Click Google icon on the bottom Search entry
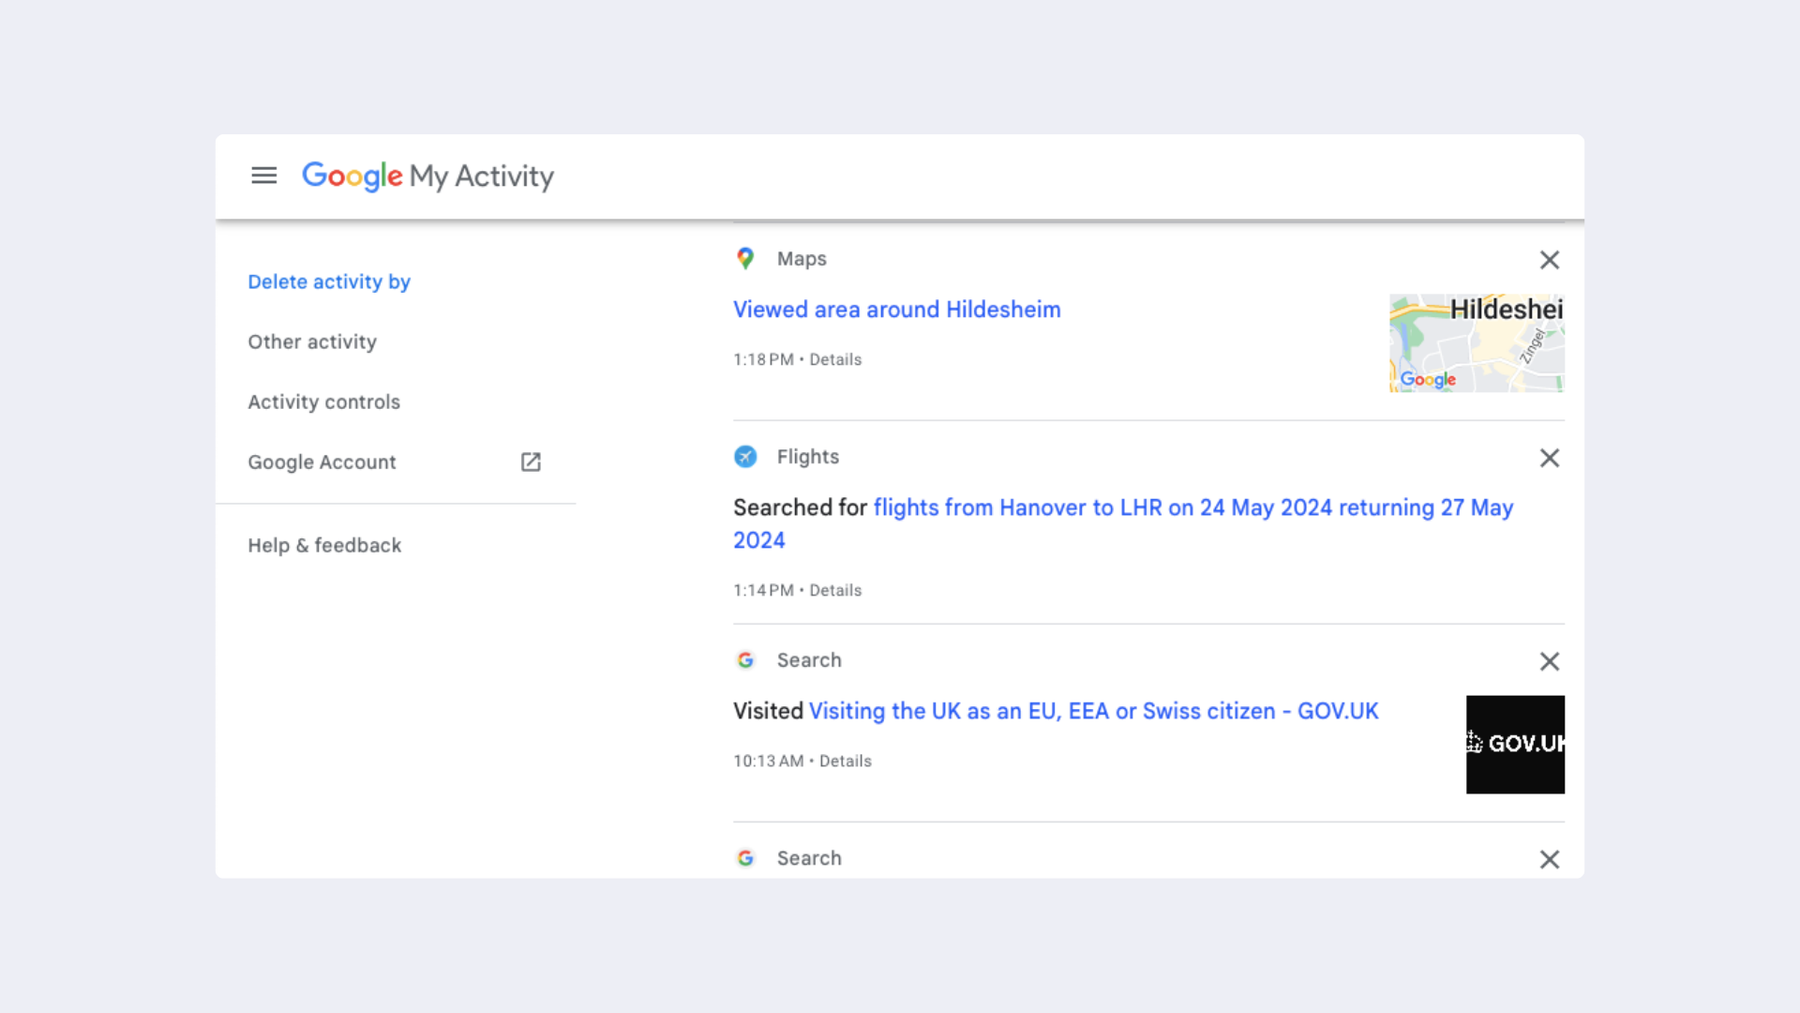The width and height of the screenshot is (1800, 1013). 745,858
